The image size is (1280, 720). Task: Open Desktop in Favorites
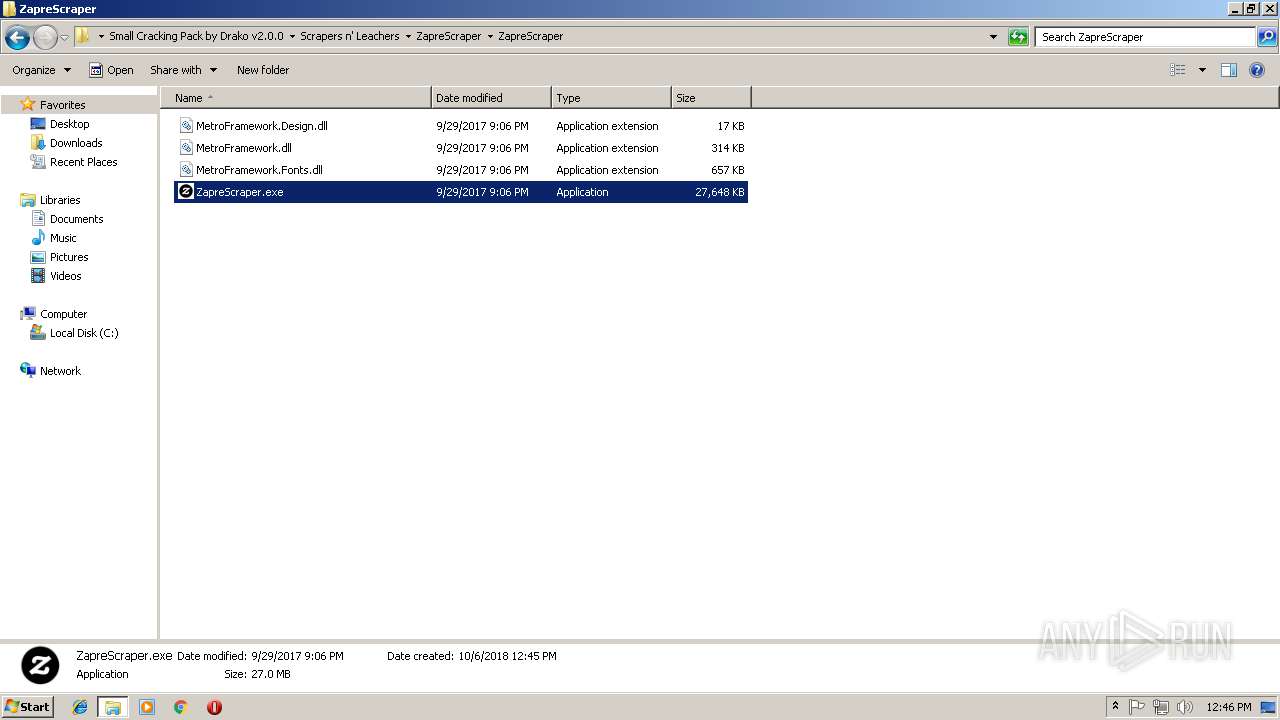69,124
